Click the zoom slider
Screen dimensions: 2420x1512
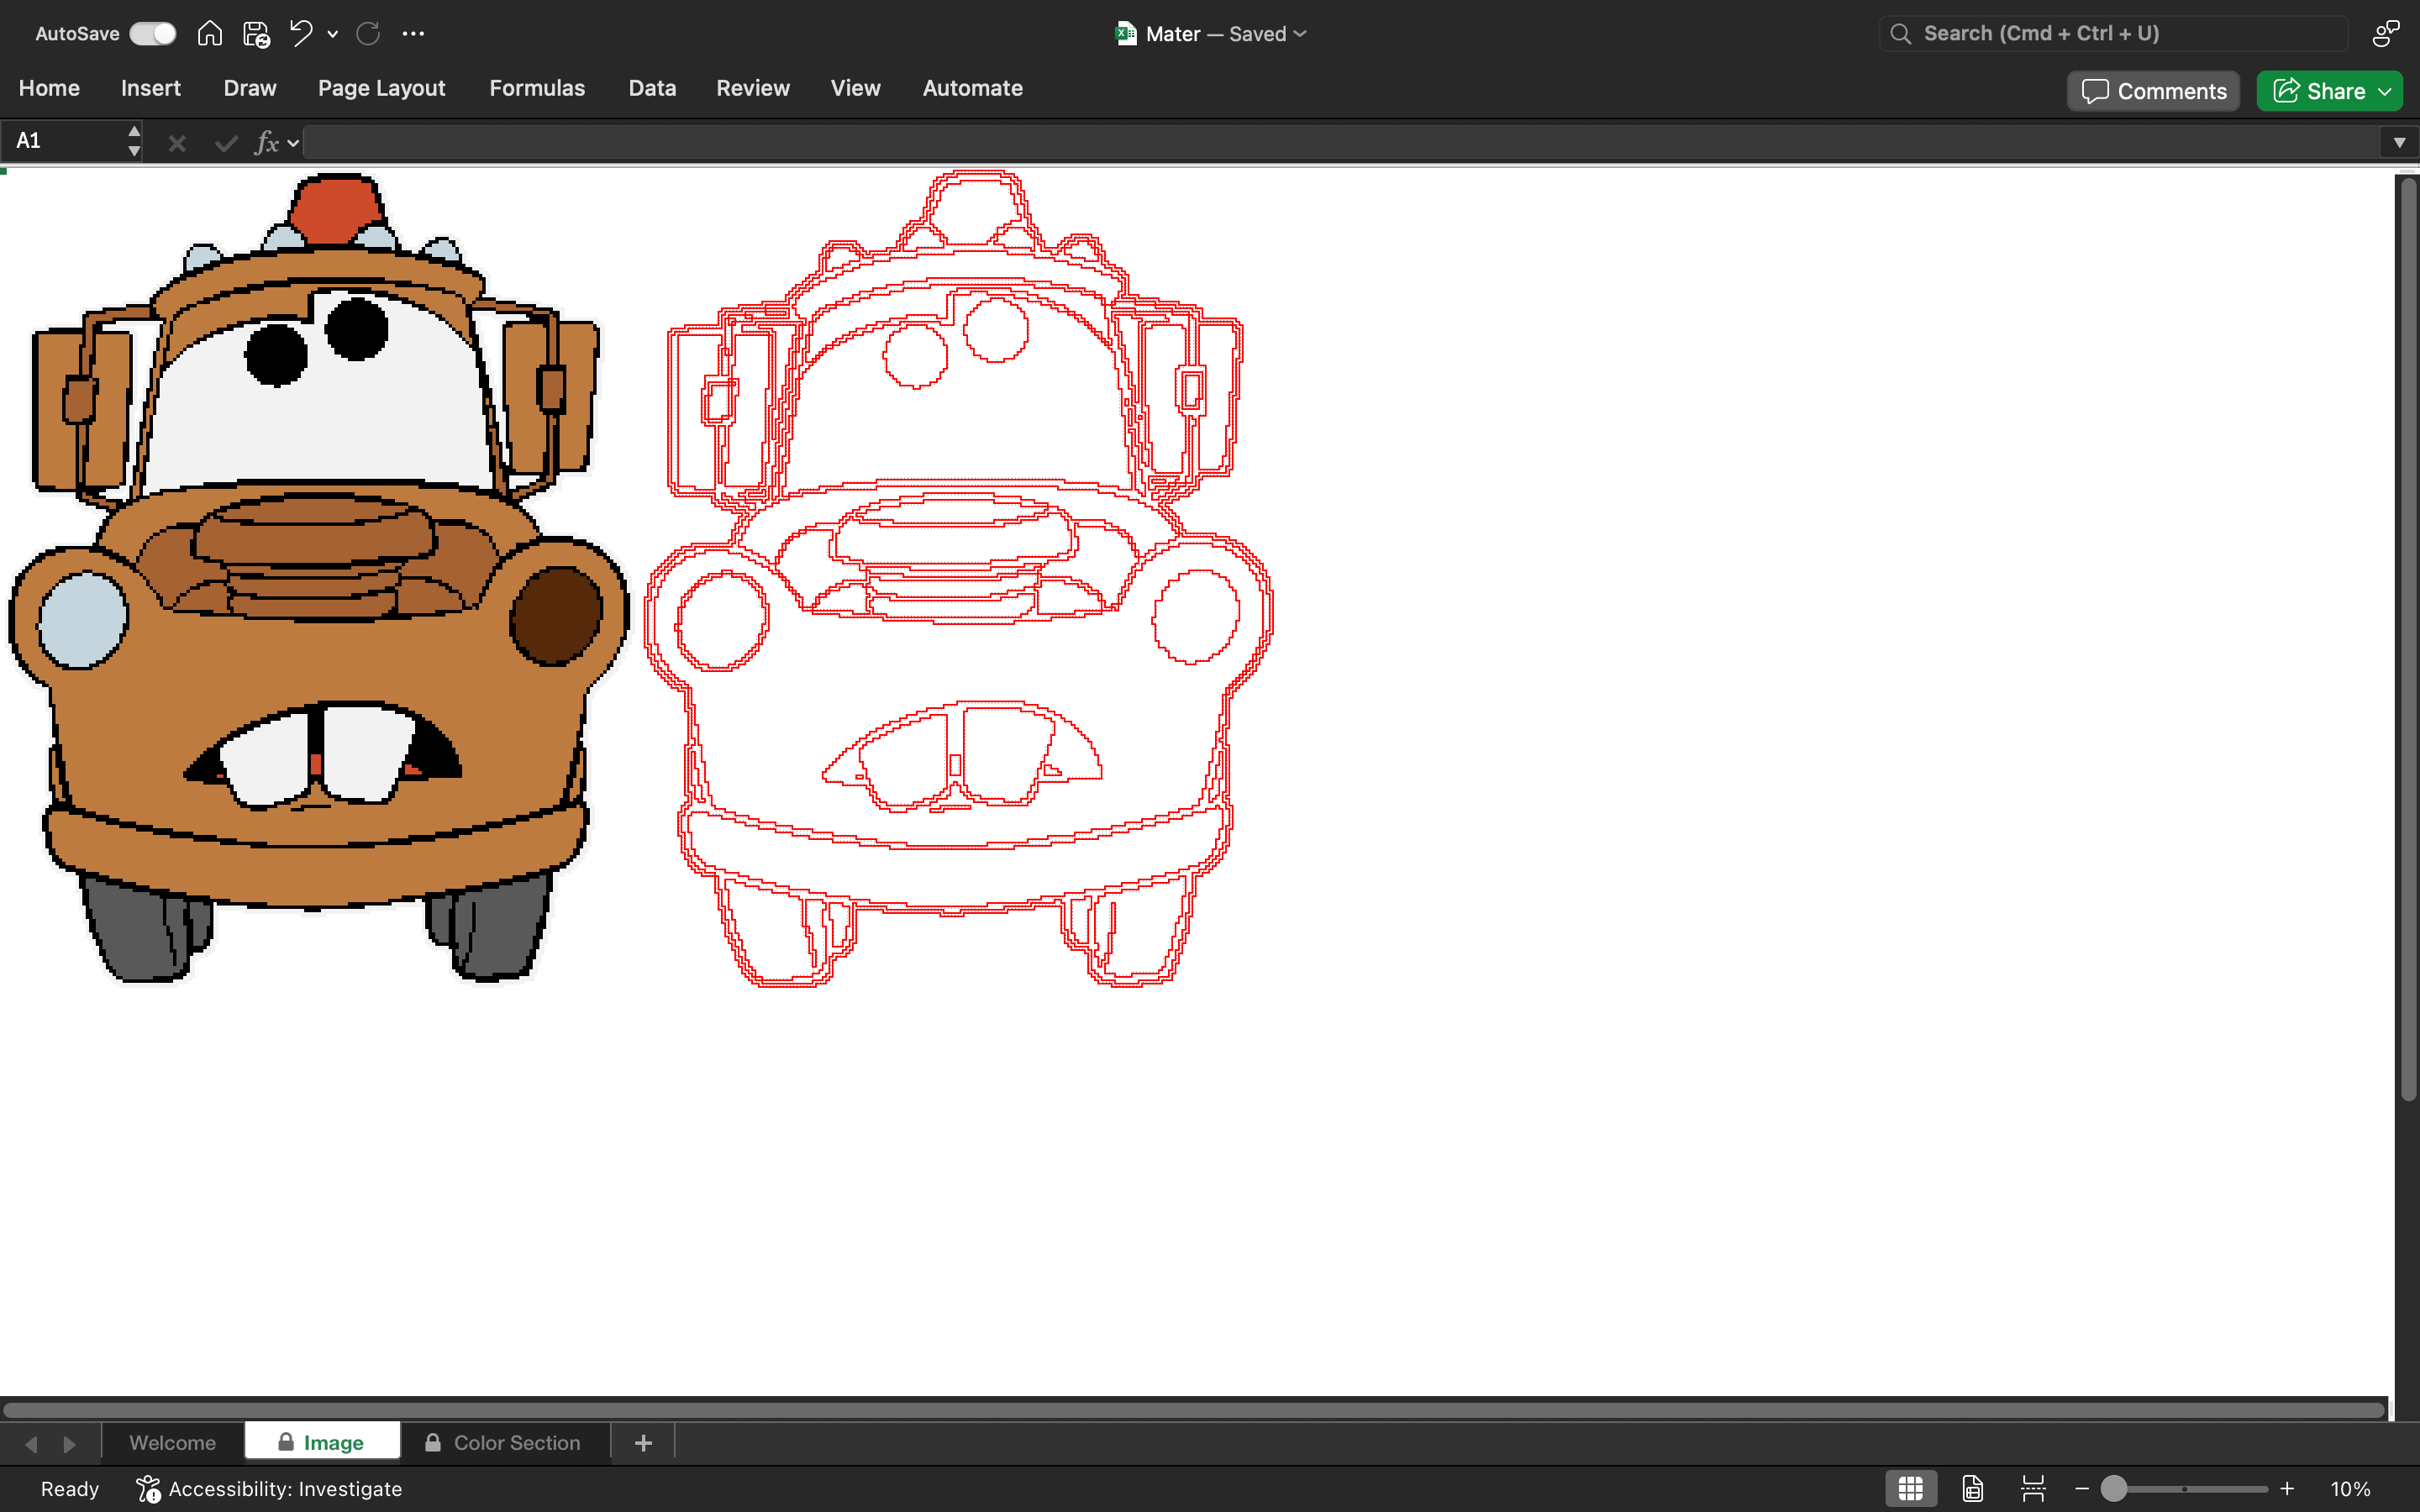click(2184, 1489)
